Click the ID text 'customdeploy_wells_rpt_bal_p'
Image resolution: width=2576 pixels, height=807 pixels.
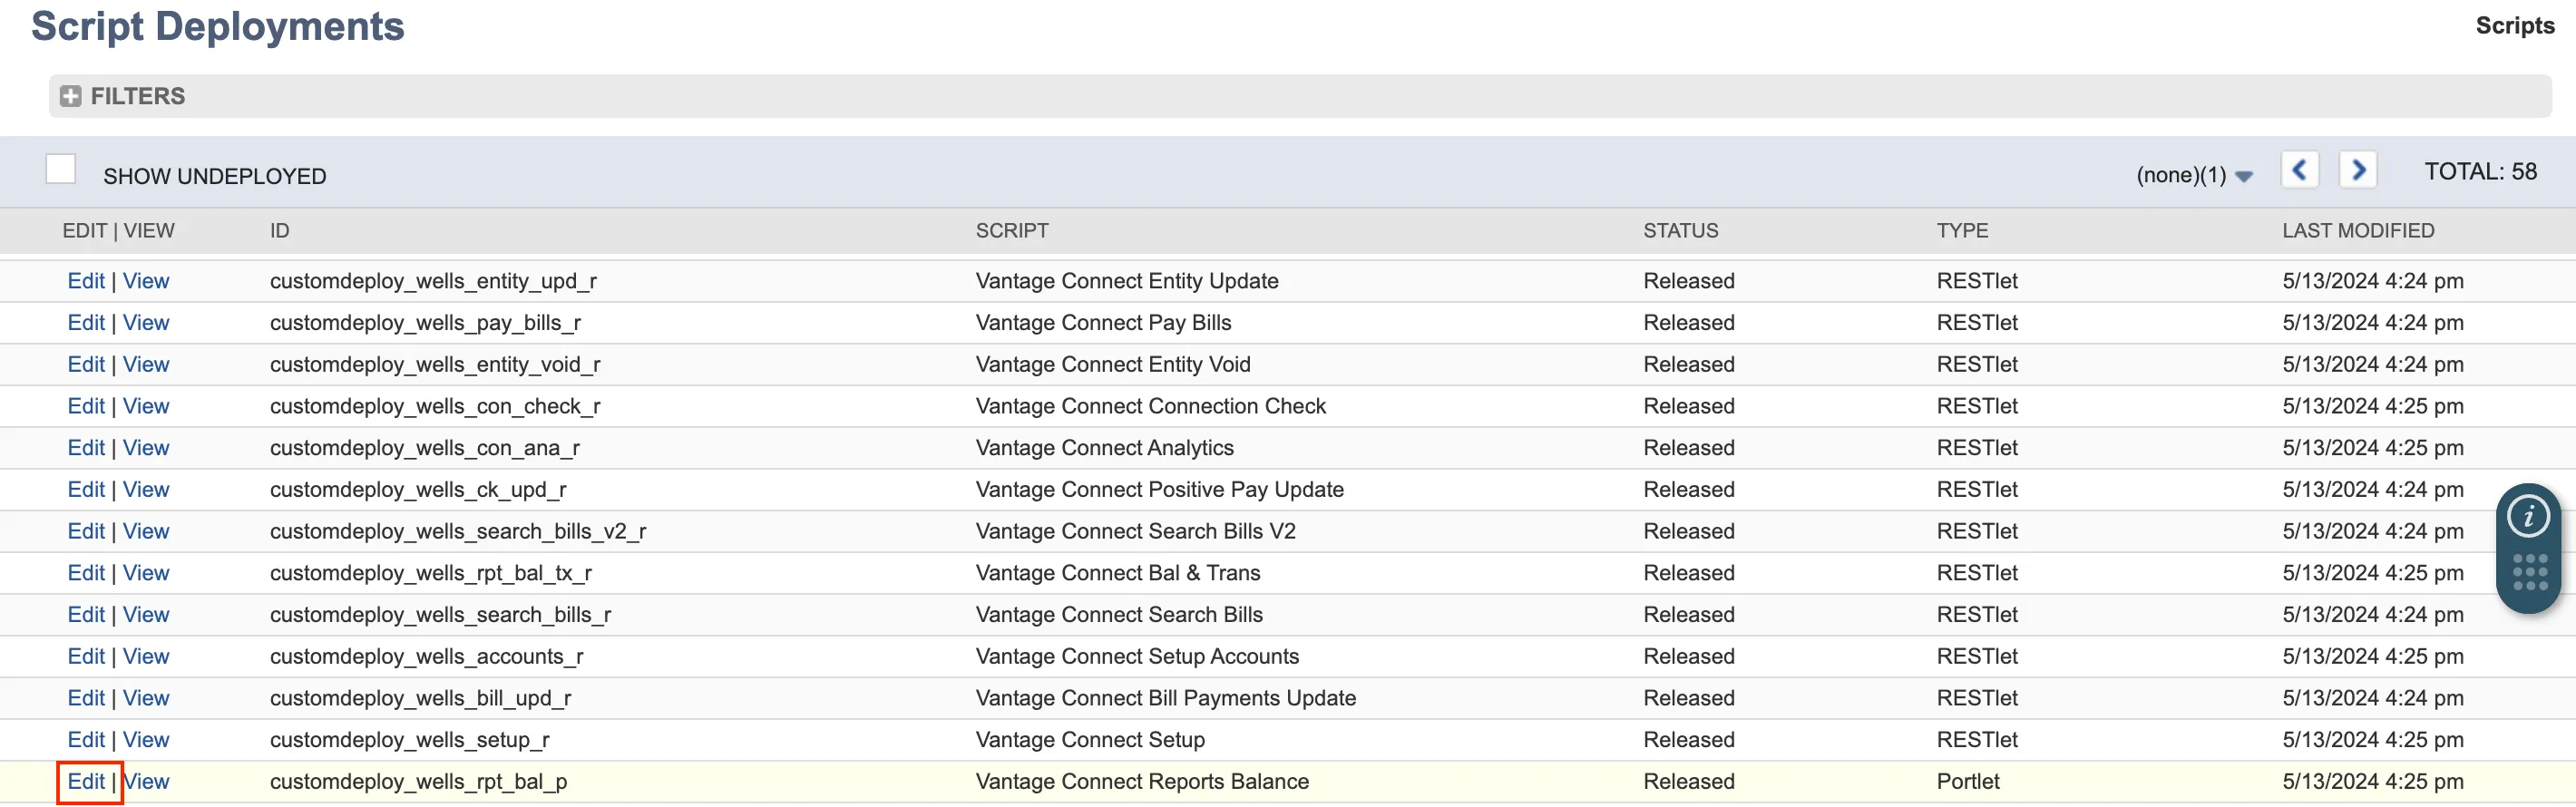(419, 782)
